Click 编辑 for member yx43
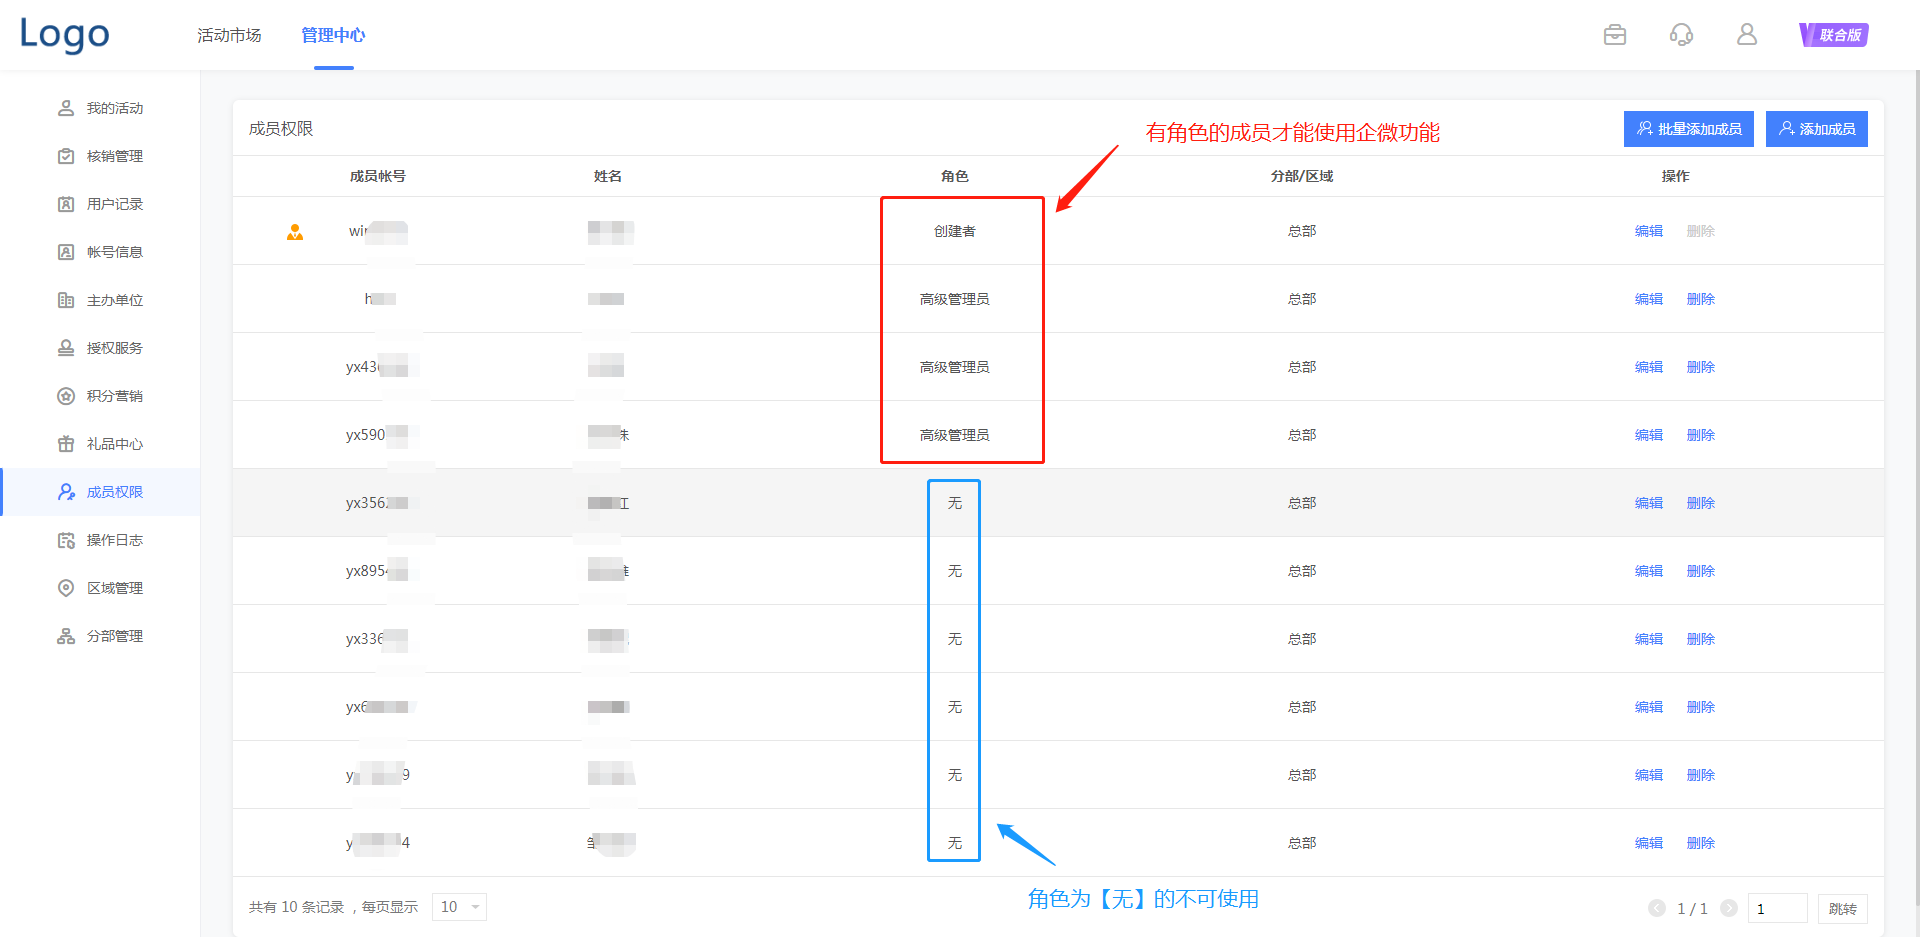The image size is (1920, 937). [1649, 367]
